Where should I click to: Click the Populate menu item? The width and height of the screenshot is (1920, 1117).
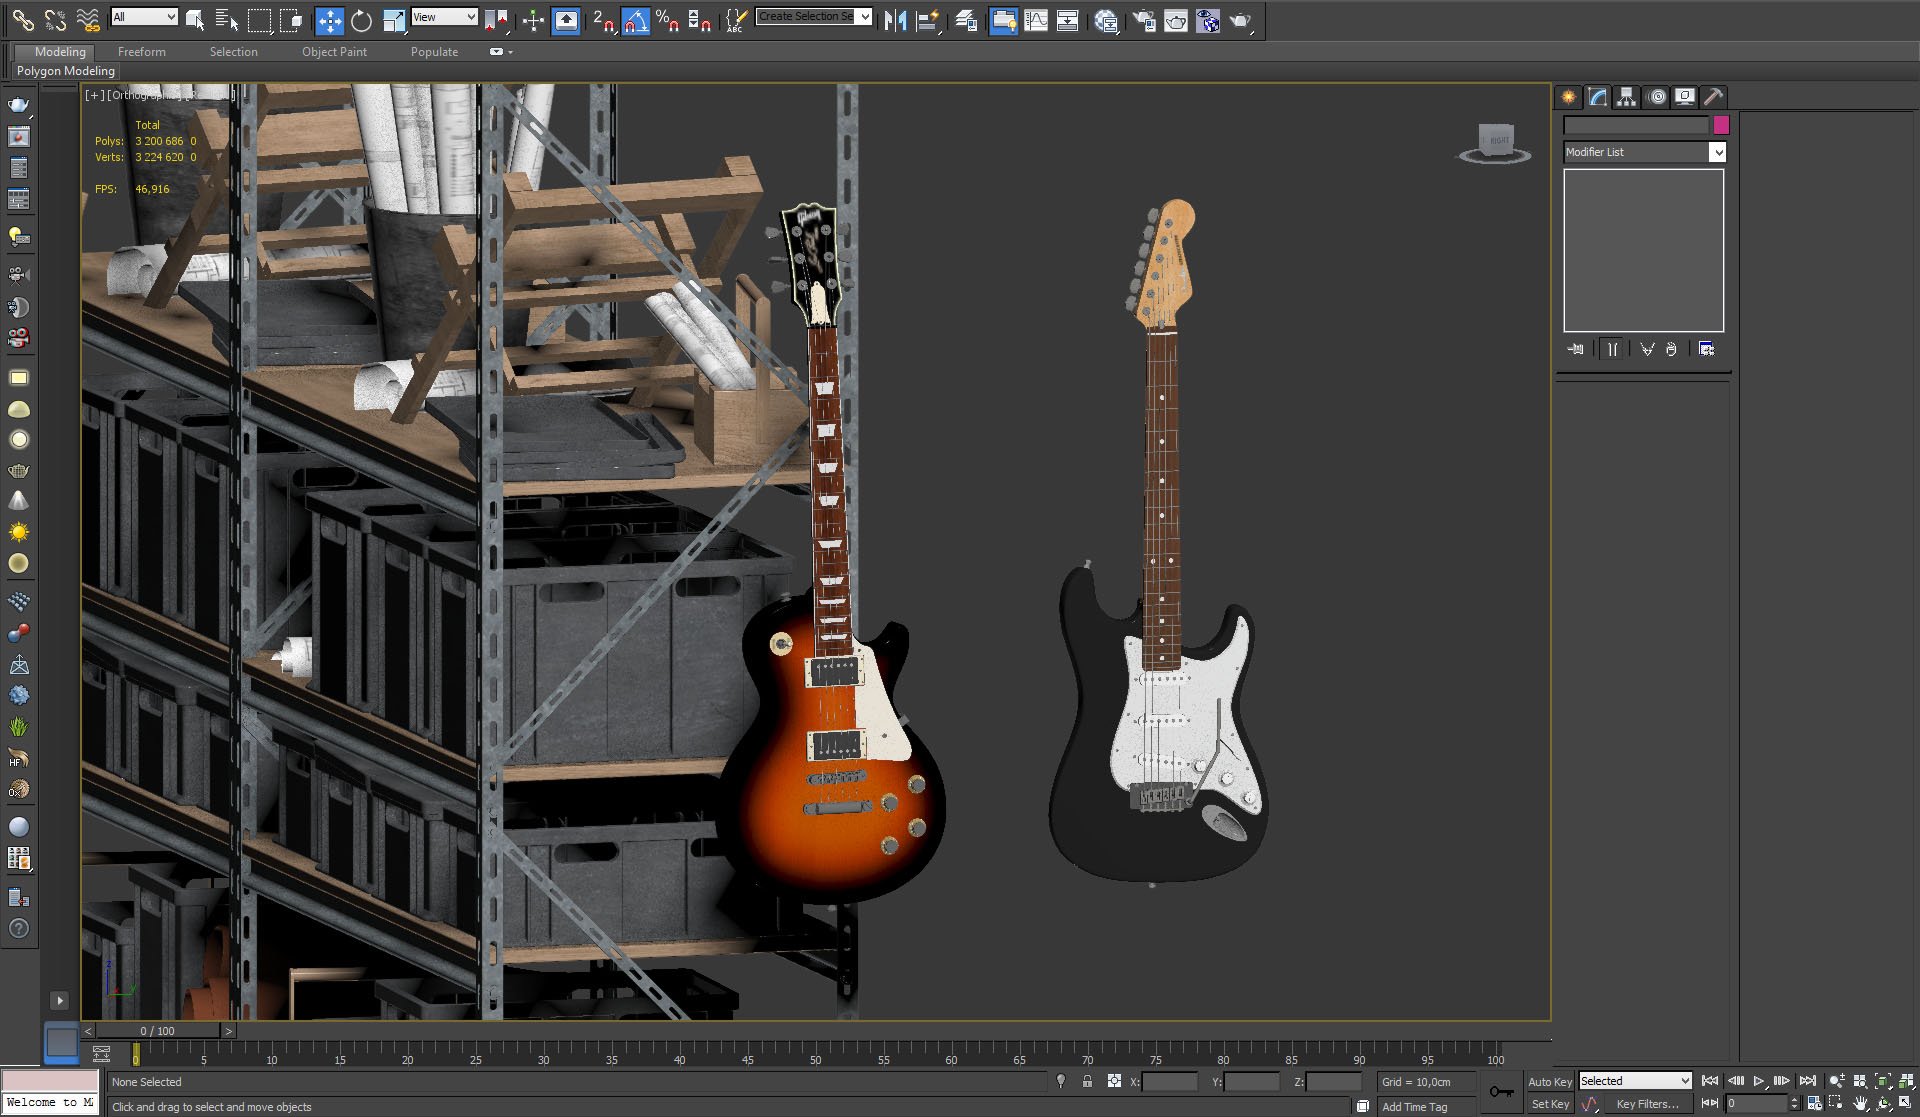(x=433, y=51)
